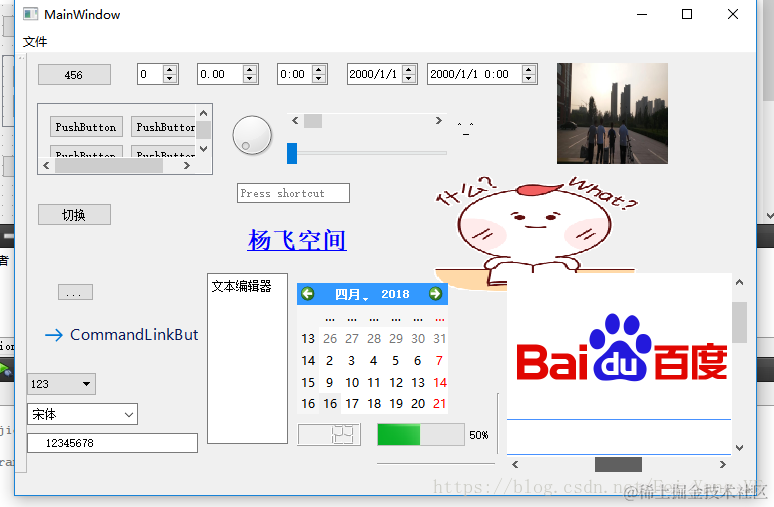Click the 456 button
The image size is (774, 507).
74,75
